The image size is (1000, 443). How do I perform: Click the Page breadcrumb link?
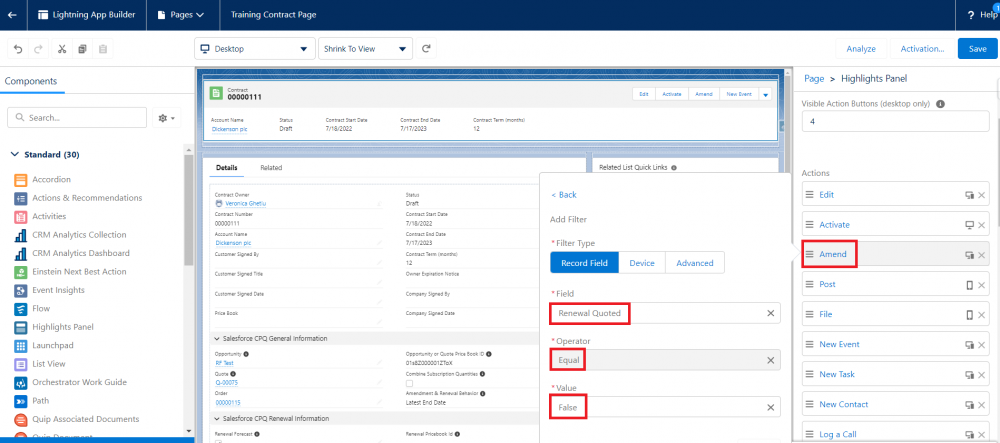[x=814, y=78]
